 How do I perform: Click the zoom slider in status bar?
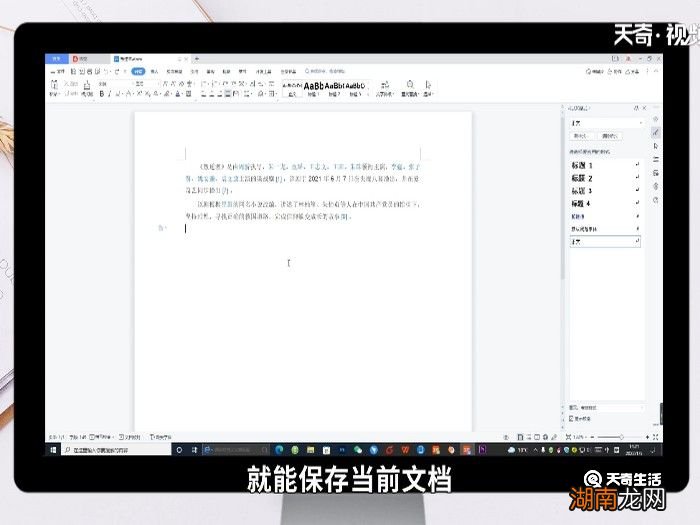pos(620,437)
